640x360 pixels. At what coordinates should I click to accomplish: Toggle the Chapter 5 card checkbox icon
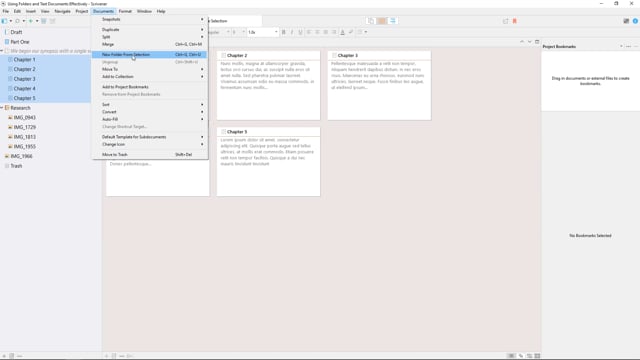pos(224,132)
